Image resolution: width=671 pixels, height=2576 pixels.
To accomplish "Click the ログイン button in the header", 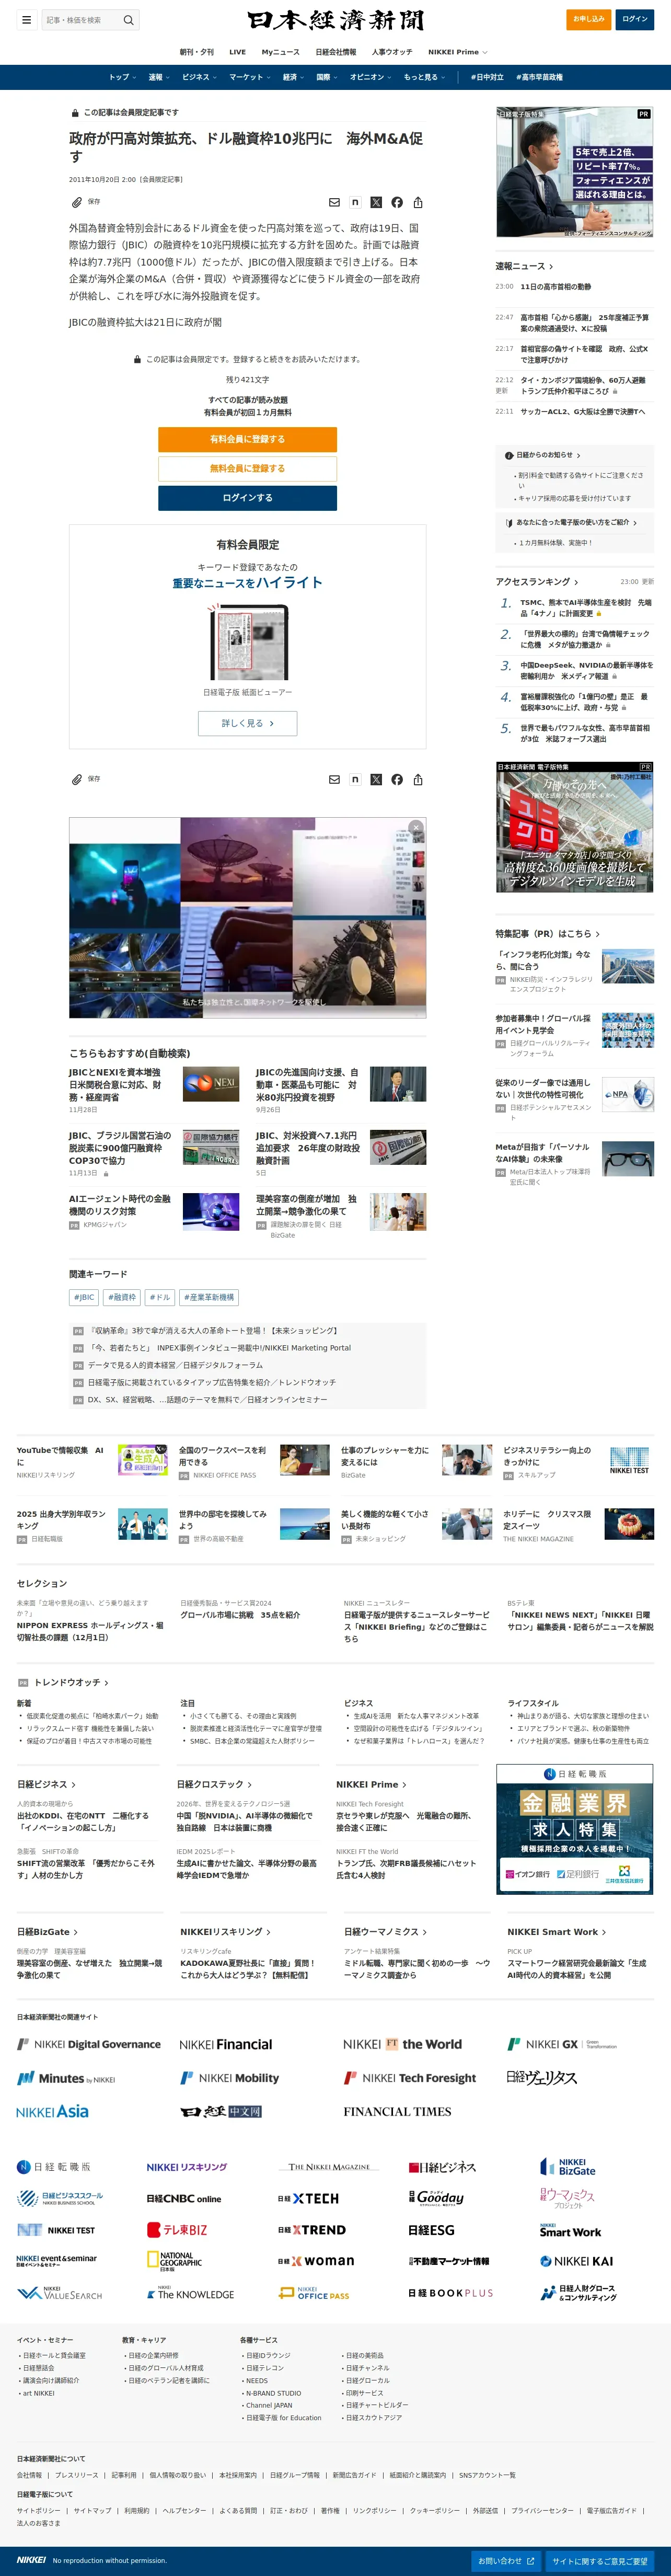I will coord(634,19).
